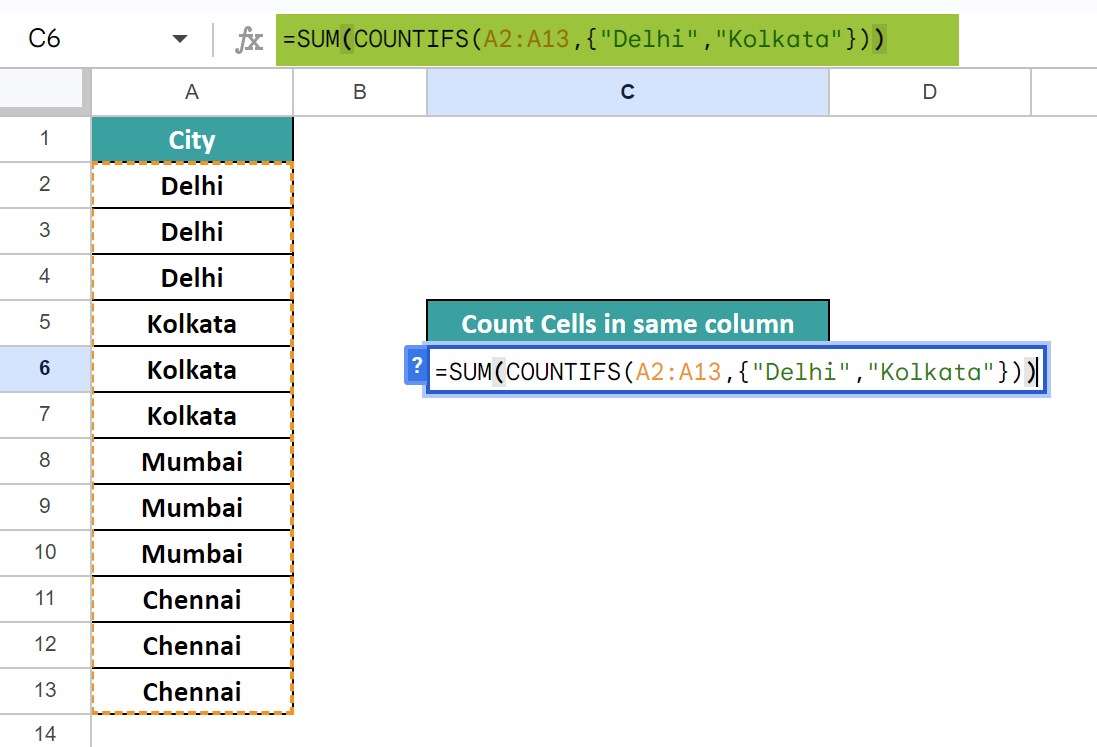Select row 14 header

pos(45,732)
